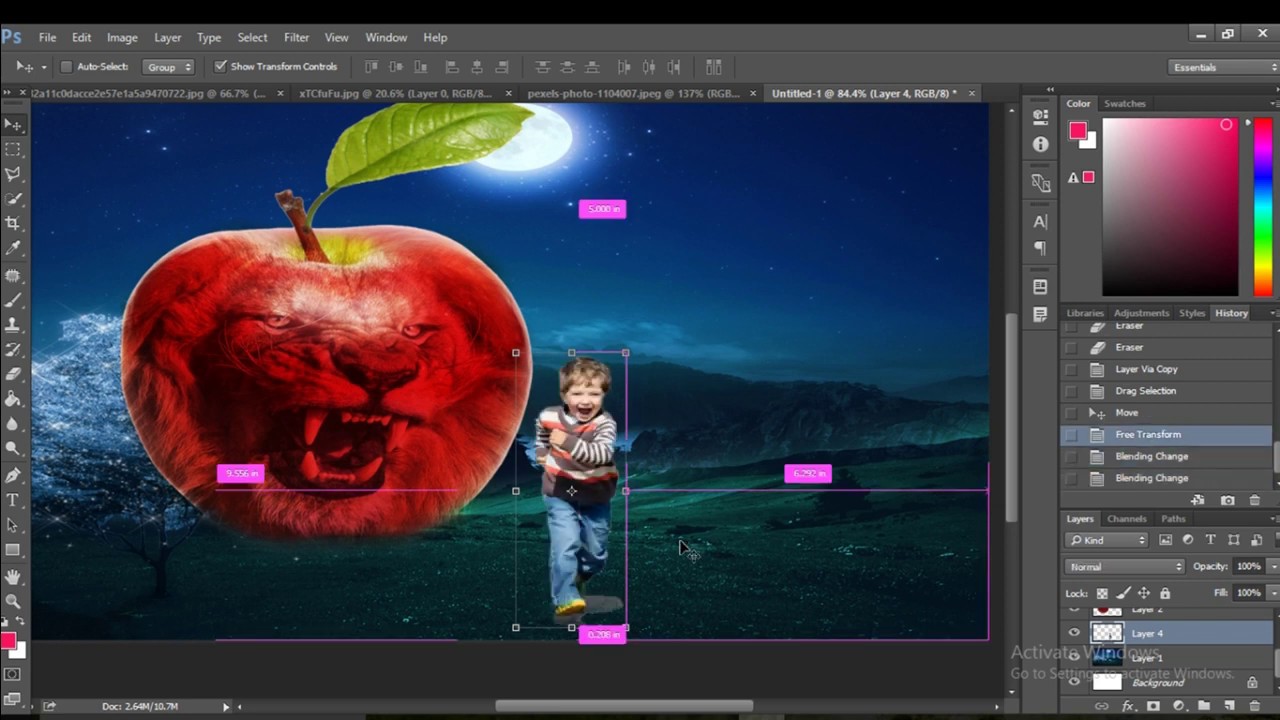The height and width of the screenshot is (720, 1280).
Task: Select the Hand tool
Action: 13,577
